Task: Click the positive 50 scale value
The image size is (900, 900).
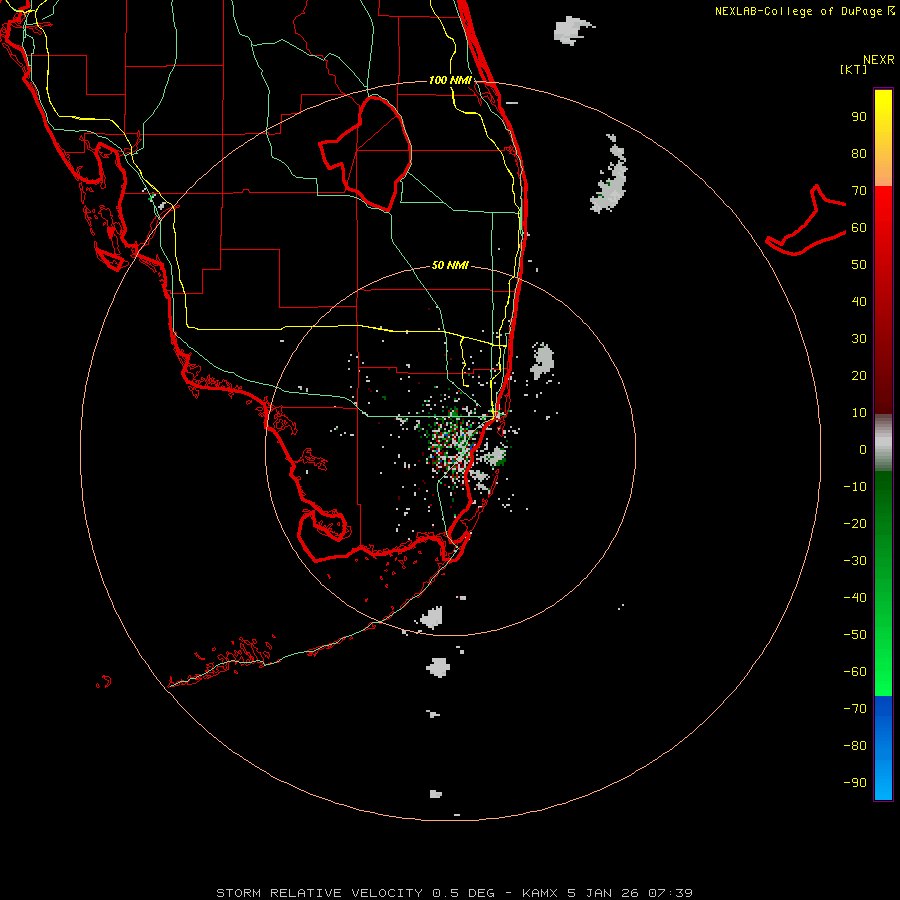Action: (859, 265)
